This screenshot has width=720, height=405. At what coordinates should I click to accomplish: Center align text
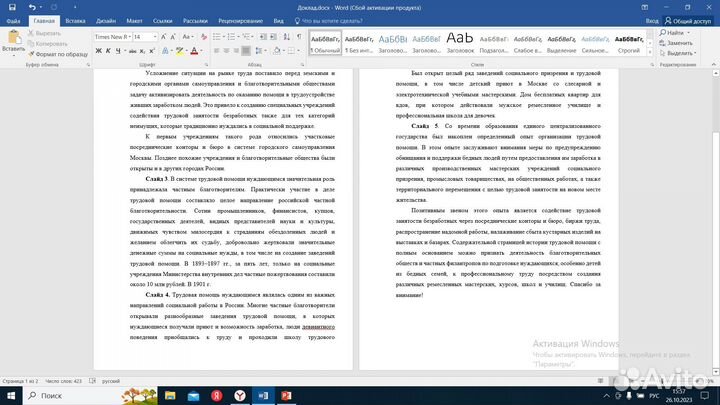click(226, 51)
